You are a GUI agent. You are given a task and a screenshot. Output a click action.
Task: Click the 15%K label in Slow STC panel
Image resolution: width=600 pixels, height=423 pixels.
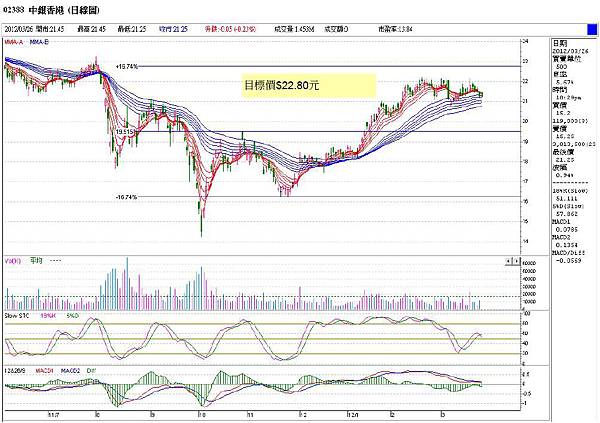[49, 315]
